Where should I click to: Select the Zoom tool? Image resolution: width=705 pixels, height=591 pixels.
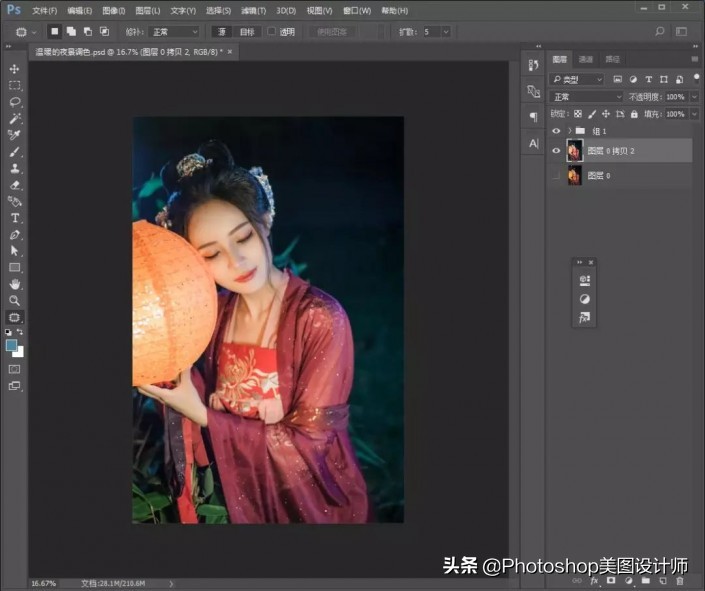14,300
